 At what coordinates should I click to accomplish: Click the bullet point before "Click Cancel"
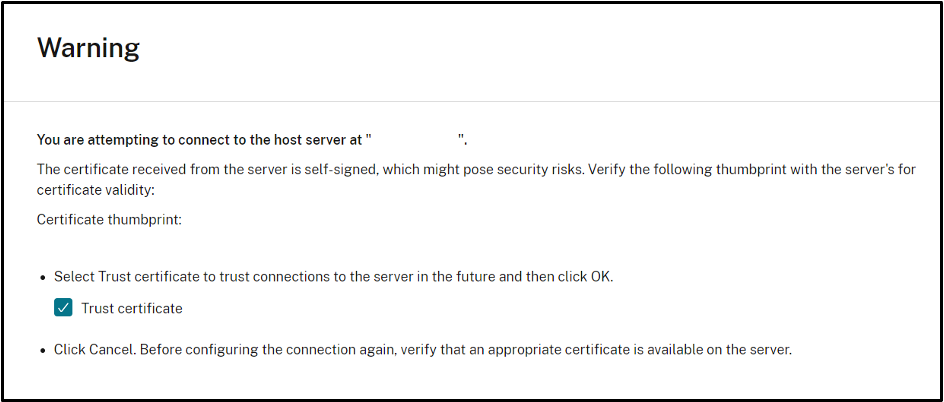pos(42,351)
